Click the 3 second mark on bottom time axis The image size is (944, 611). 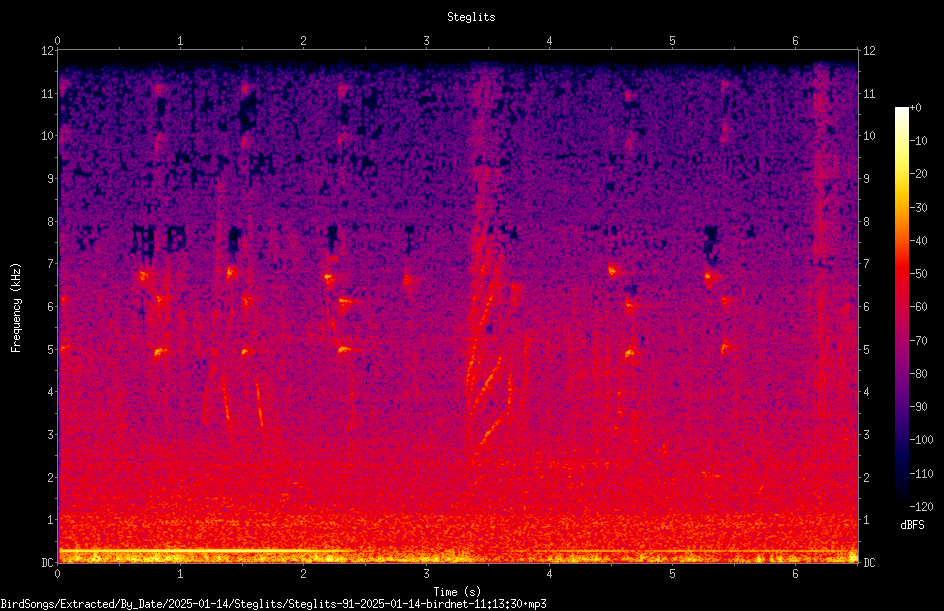coord(426,574)
